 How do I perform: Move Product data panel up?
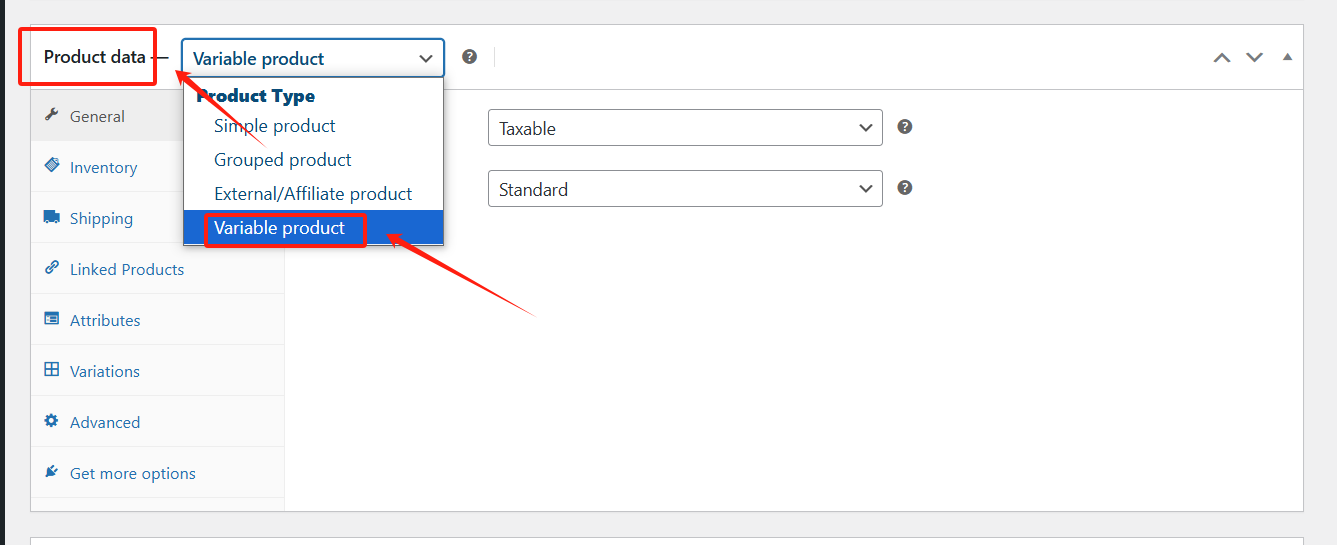click(x=1221, y=57)
